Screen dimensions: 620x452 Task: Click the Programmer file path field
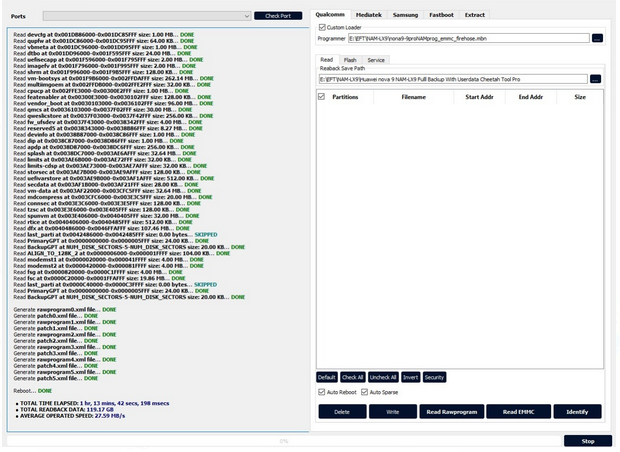[469, 38]
